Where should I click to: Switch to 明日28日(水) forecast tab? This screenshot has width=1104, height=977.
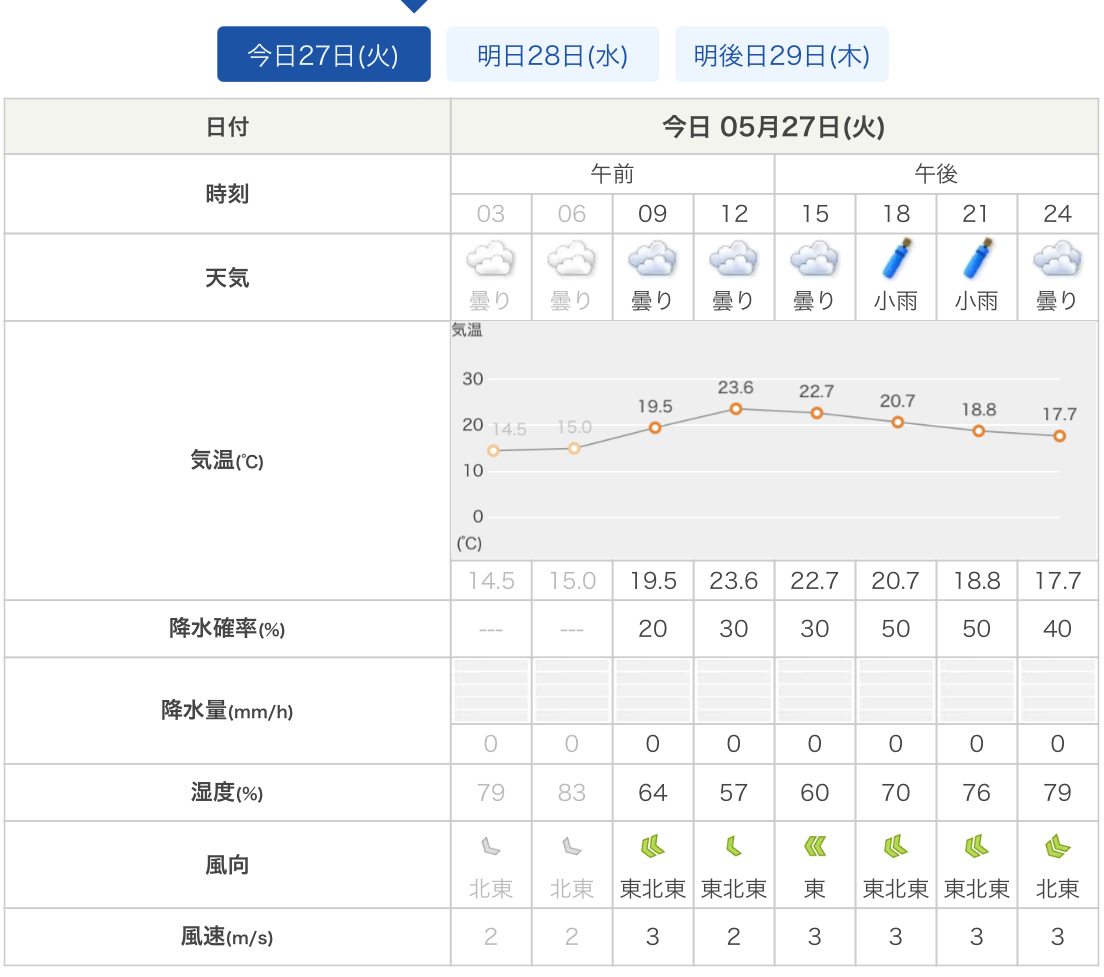point(552,55)
